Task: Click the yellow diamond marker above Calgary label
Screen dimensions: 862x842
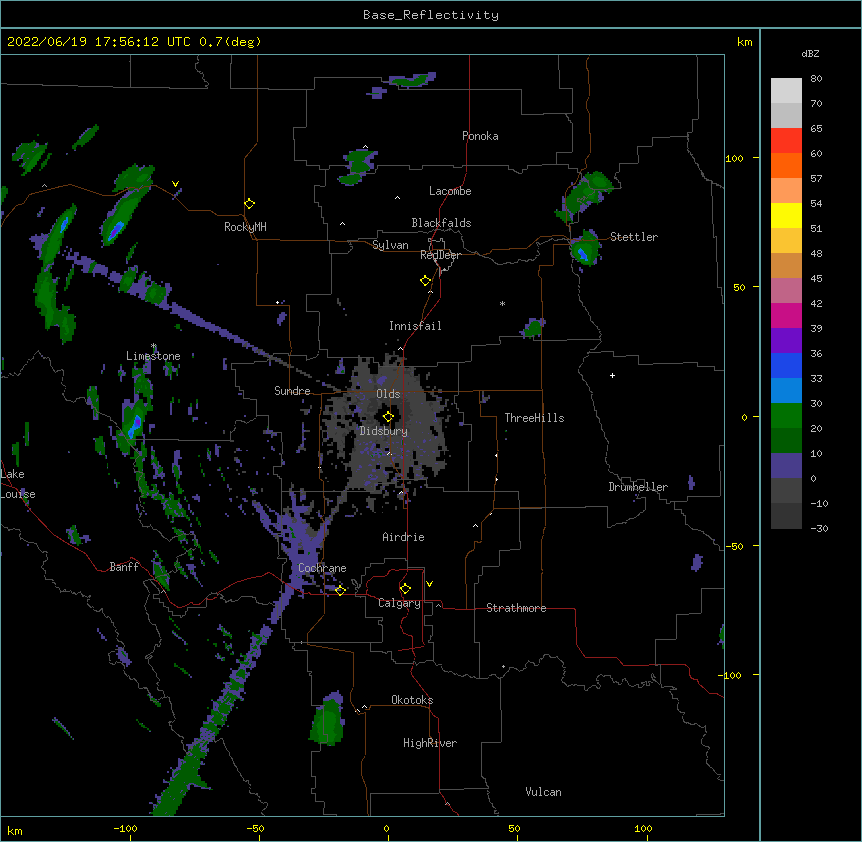Action: tap(405, 589)
